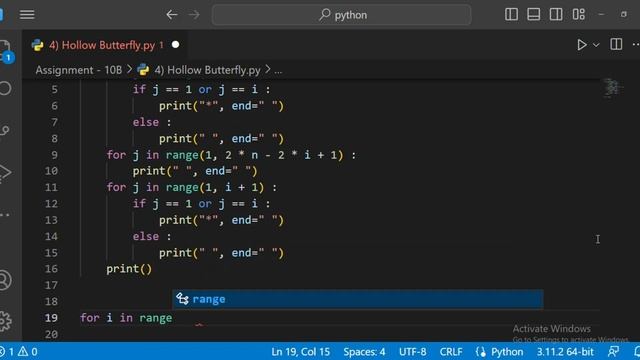Open Accounts menu in activity bar
The image size is (640, 360).
coord(5,280)
